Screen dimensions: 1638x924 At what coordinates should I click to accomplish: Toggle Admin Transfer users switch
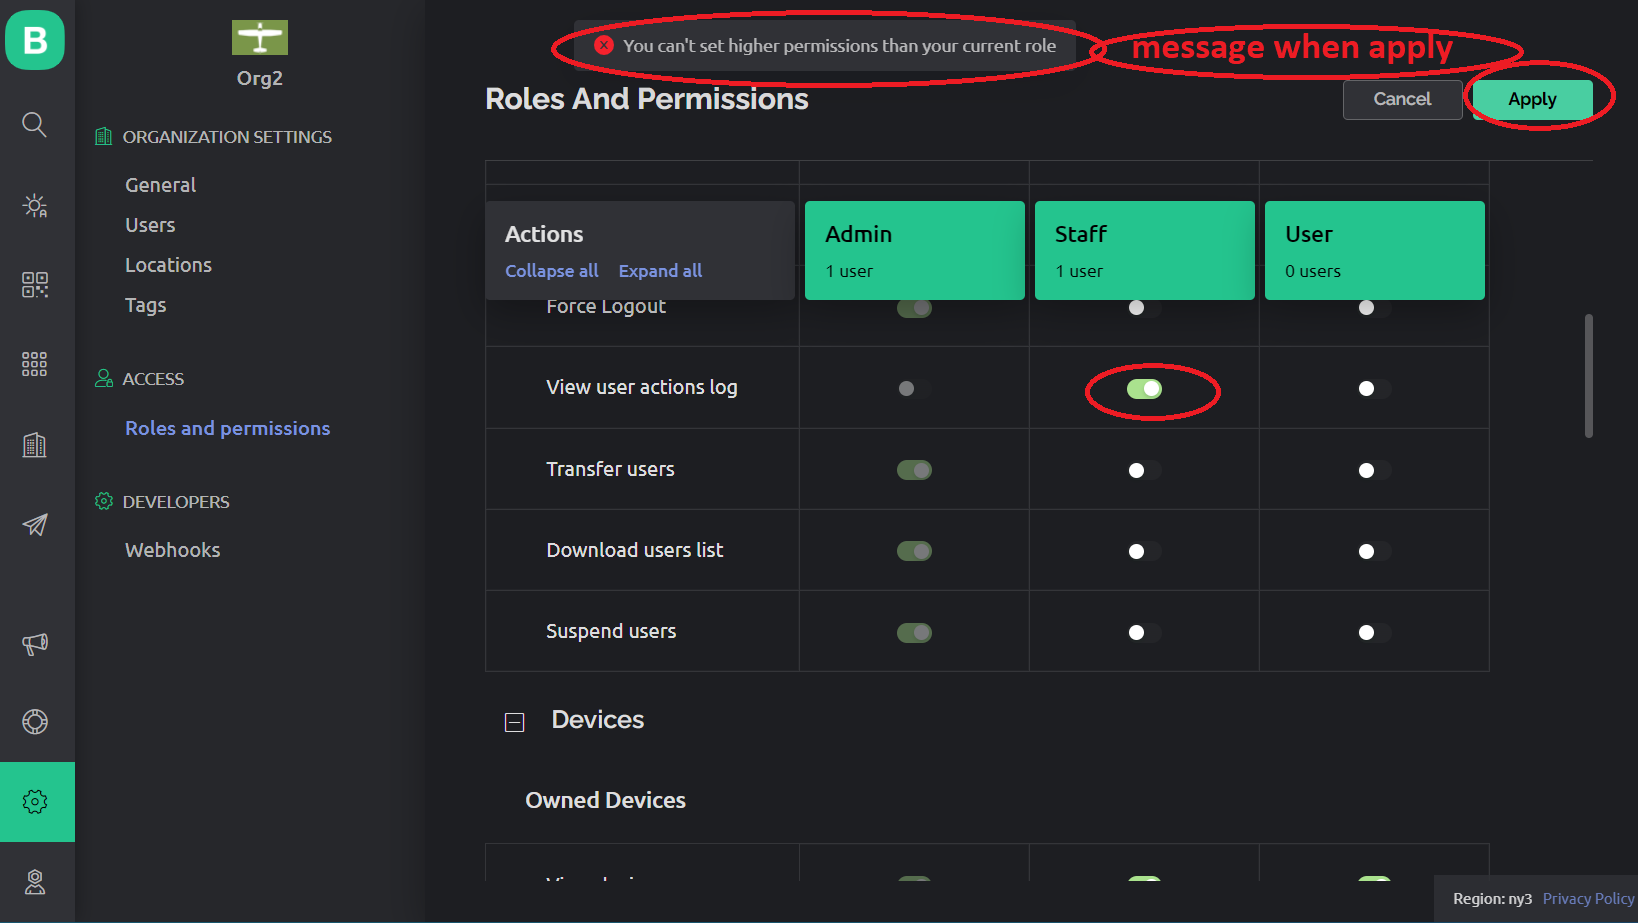point(914,470)
